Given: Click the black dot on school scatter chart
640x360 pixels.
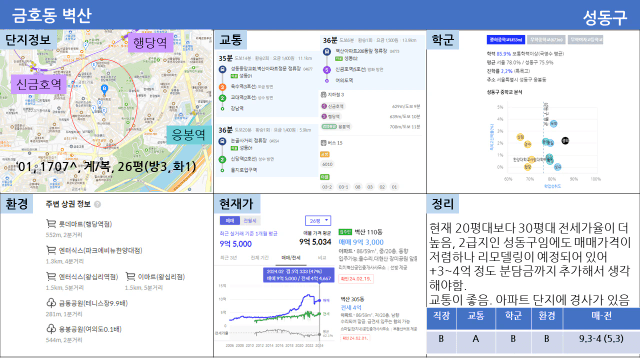Looking at the screenshot, I should (x=565, y=141).
